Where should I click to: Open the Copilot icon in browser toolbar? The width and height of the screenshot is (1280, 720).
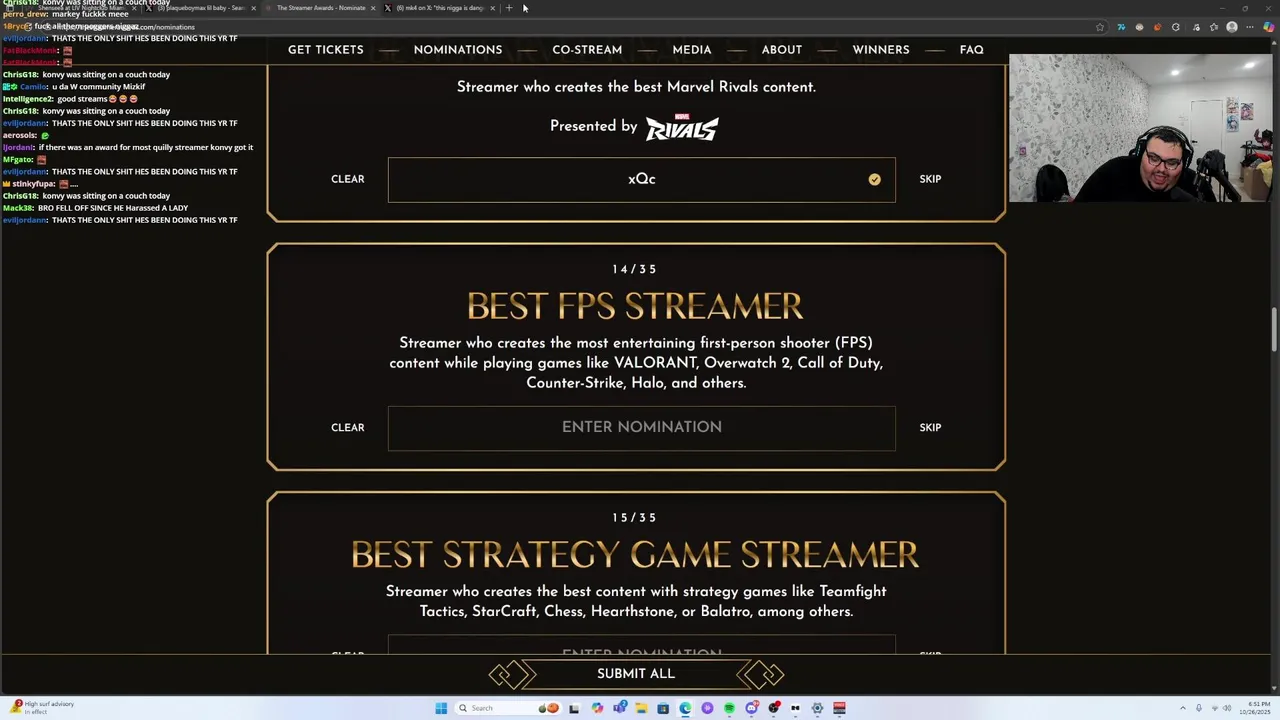tap(1269, 27)
